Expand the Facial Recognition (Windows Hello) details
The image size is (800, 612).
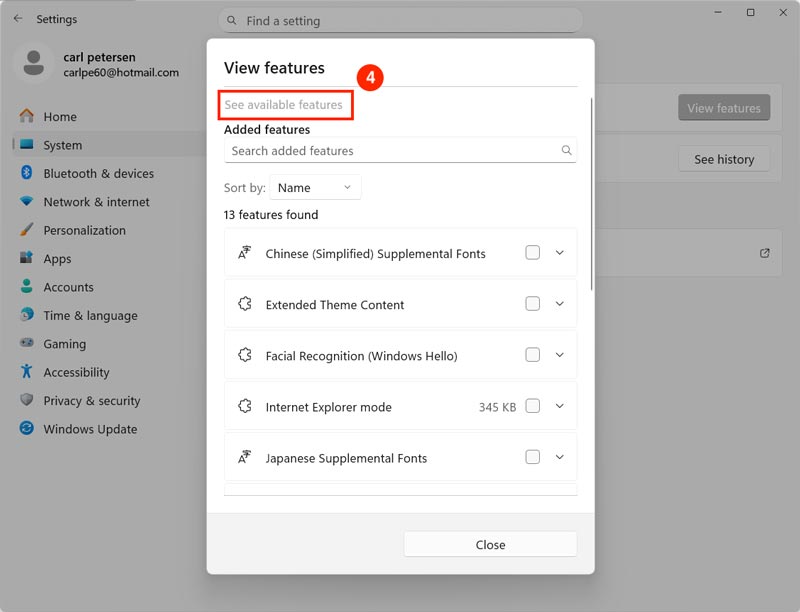[560, 355]
